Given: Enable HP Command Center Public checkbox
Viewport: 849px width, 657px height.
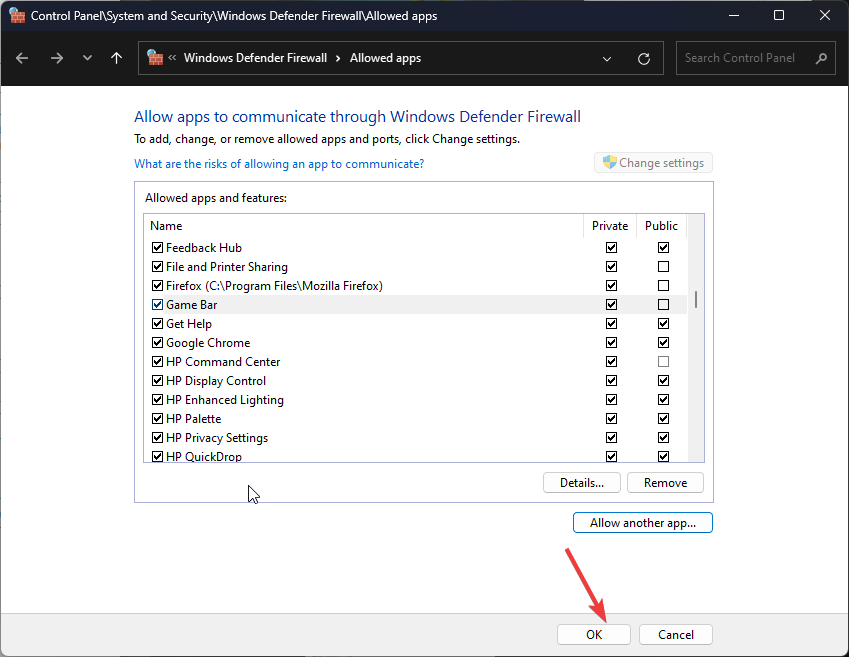Looking at the screenshot, I should point(663,361).
